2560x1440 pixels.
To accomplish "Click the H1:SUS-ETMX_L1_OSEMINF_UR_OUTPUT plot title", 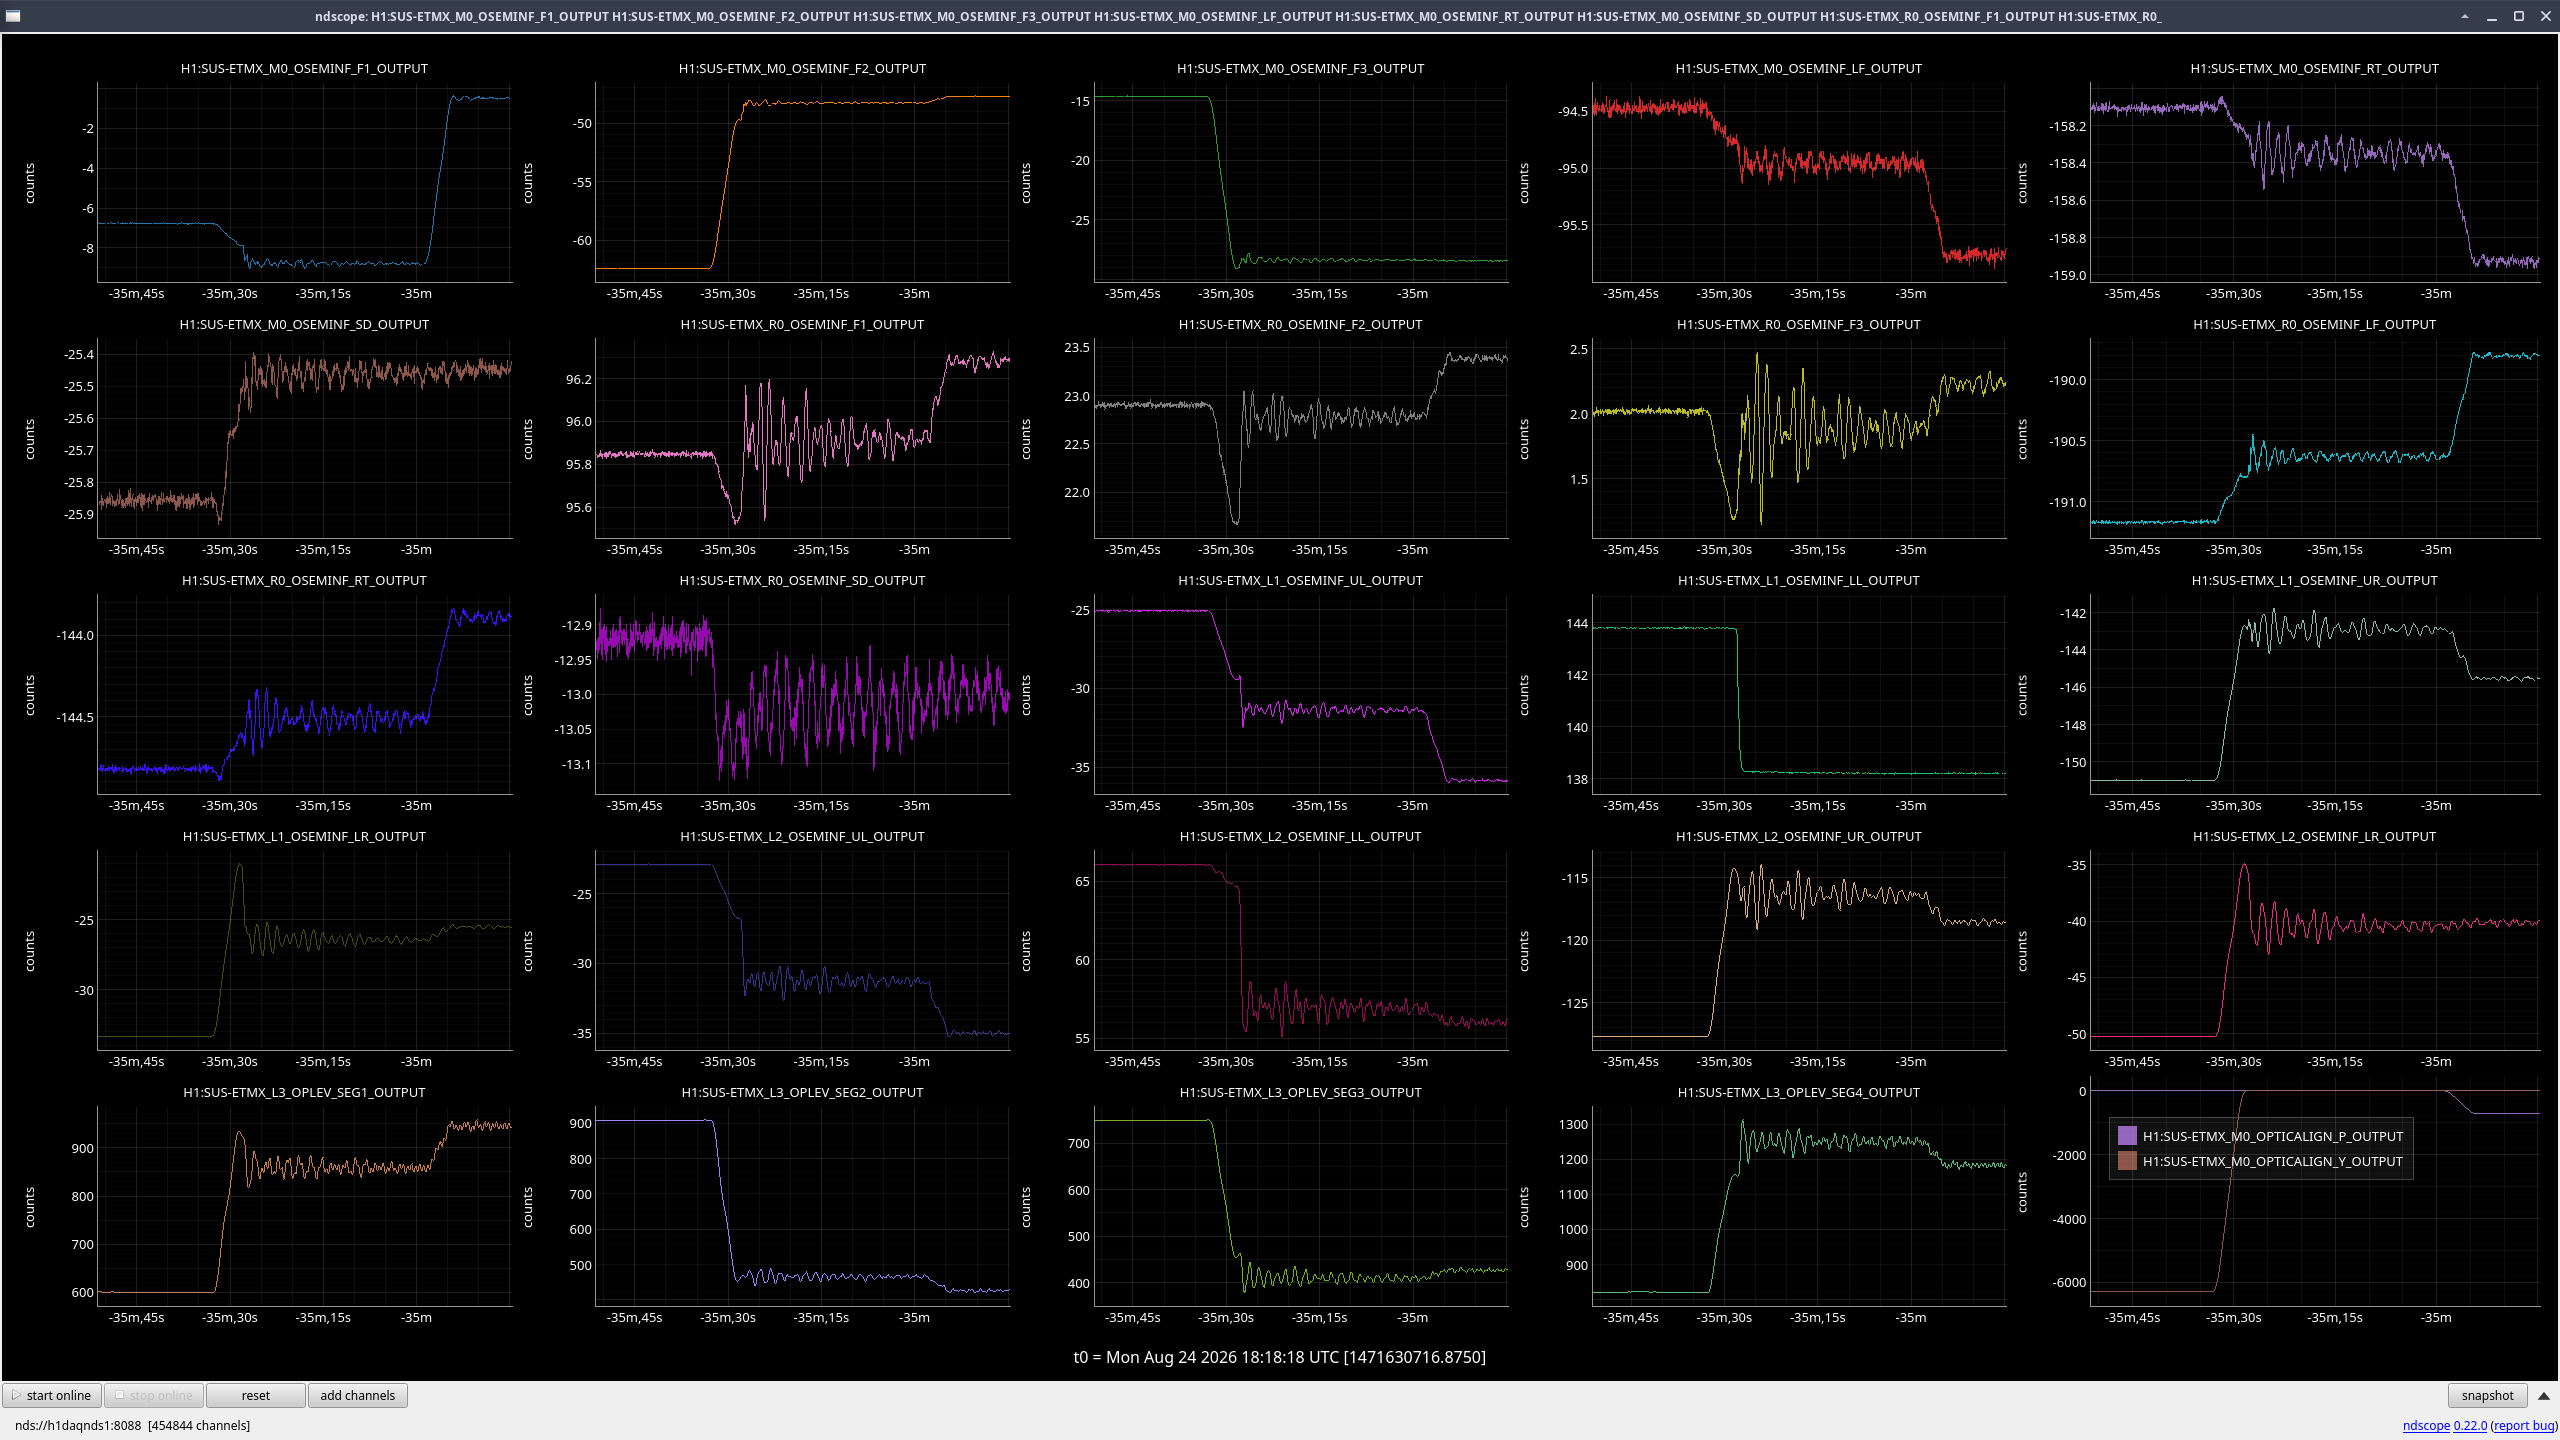I will (2314, 580).
